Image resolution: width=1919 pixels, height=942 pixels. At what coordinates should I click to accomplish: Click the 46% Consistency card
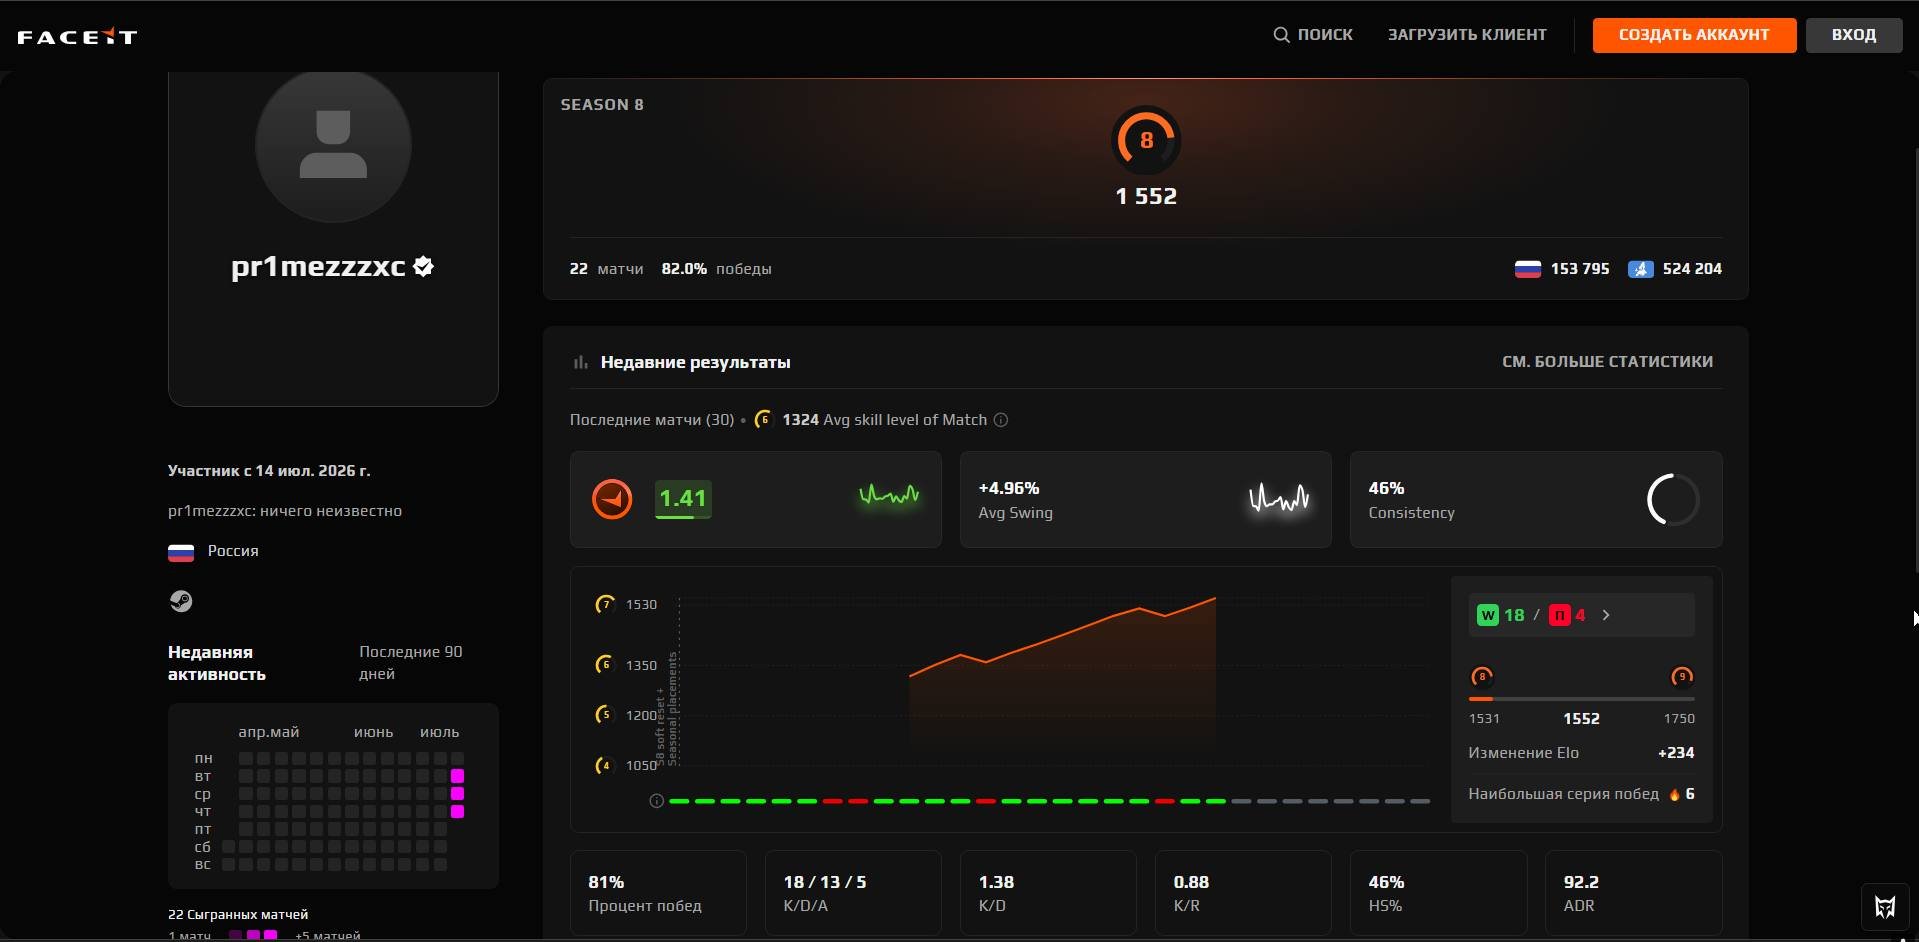click(1536, 499)
